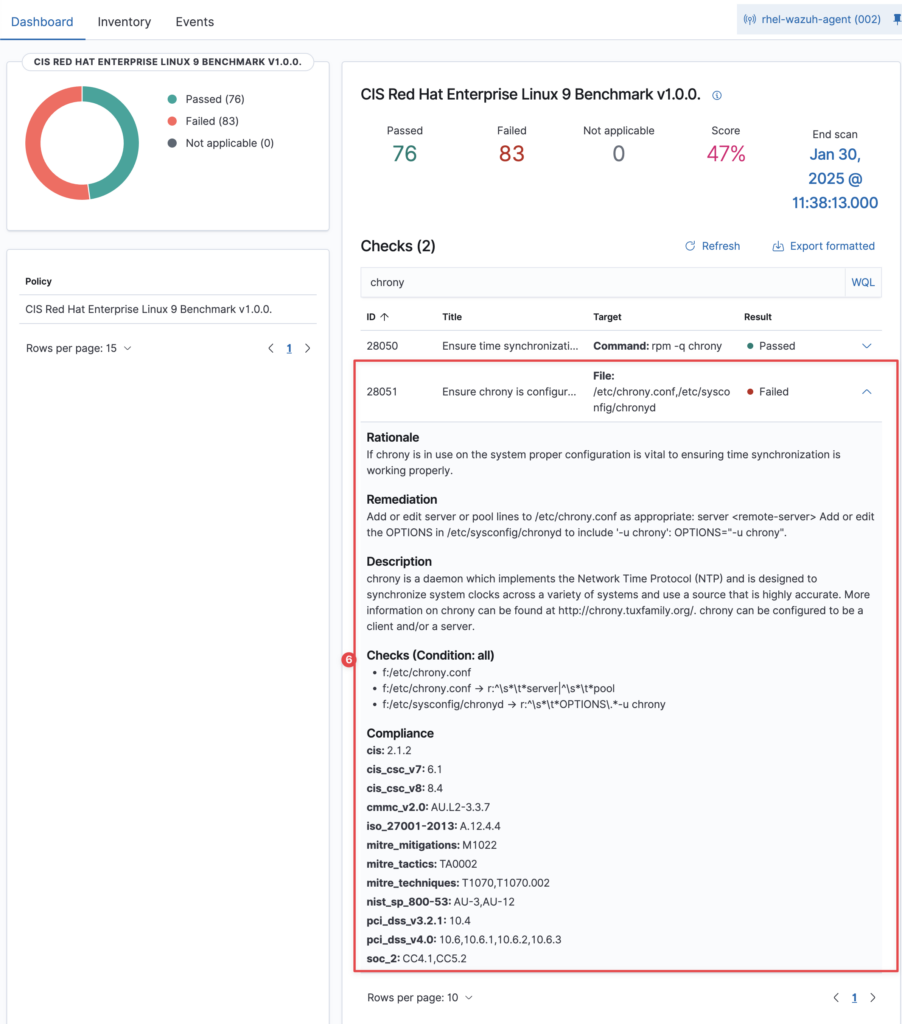The width and height of the screenshot is (902, 1024).
Task: Click the Checks (Condition: all) heading
Action: point(430,655)
